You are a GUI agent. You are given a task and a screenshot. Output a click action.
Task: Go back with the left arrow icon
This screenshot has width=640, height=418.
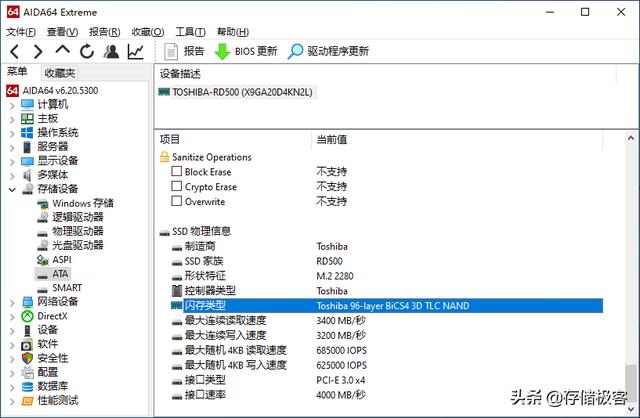[x=14, y=52]
